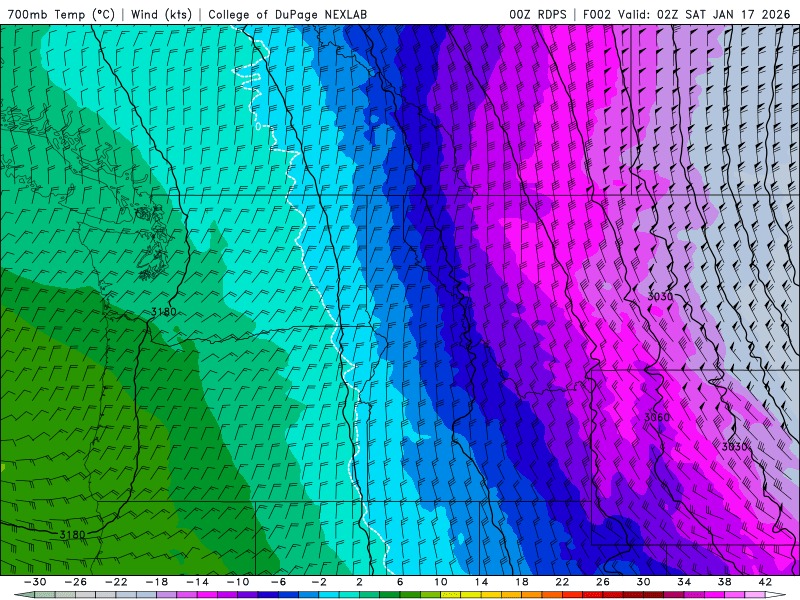The height and width of the screenshot is (600, 800).
Task: Pick the dotted yellow swatch in the color bar
Action: [451, 595]
